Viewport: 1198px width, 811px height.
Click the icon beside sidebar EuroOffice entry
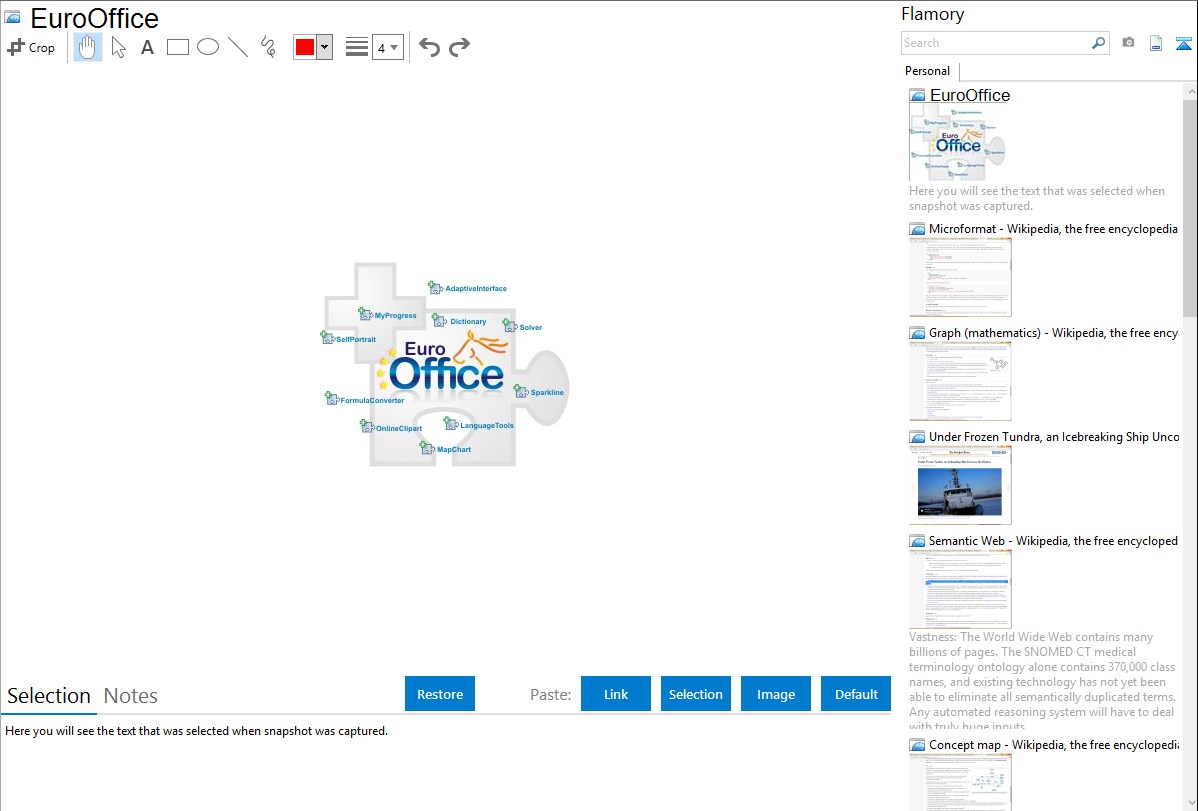tap(917, 96)
